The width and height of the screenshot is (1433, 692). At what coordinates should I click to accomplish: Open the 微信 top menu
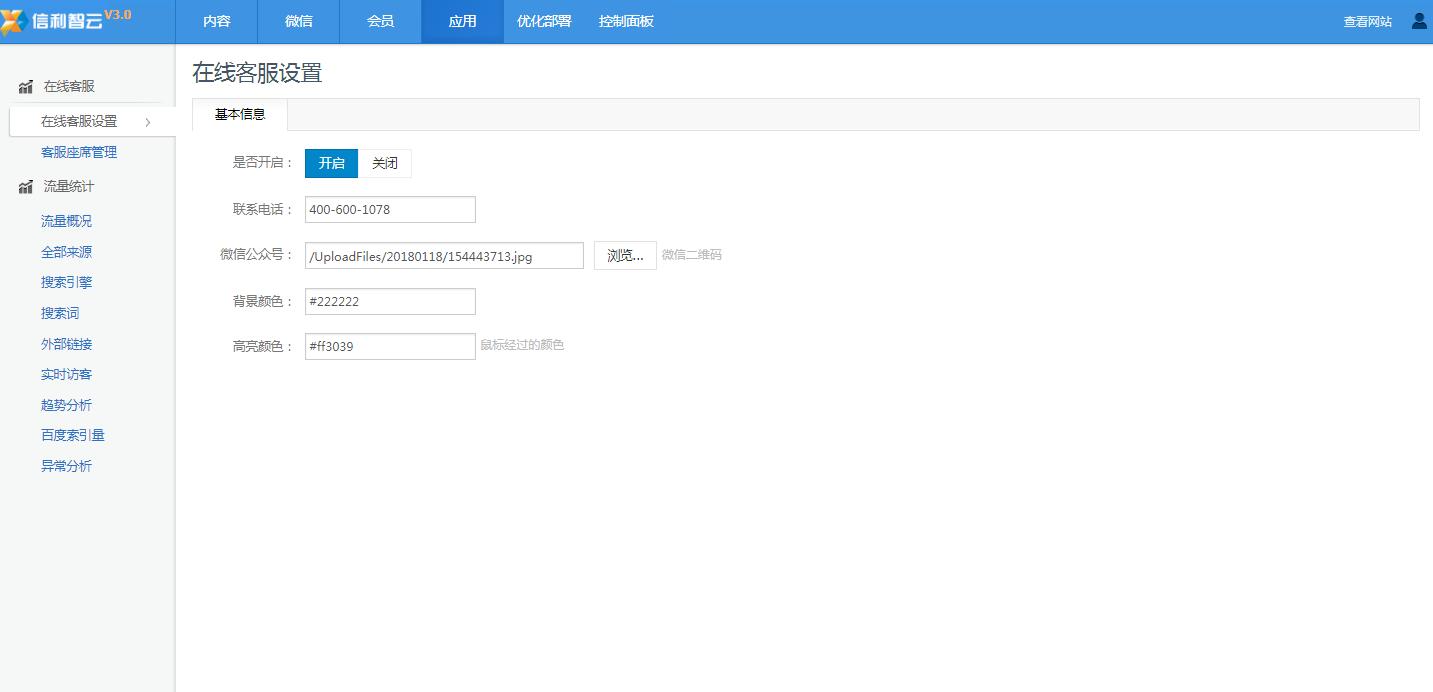click(298, 21)
